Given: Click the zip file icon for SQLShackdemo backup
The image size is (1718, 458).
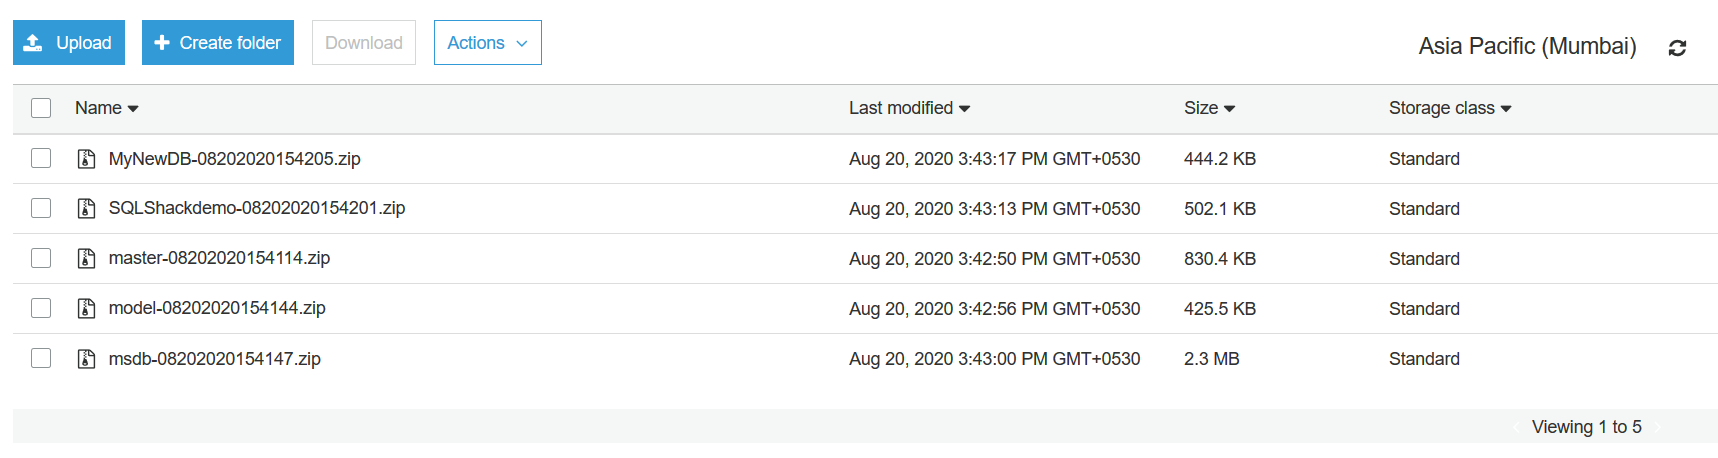Looking at the screenshot, I should 87,208.
